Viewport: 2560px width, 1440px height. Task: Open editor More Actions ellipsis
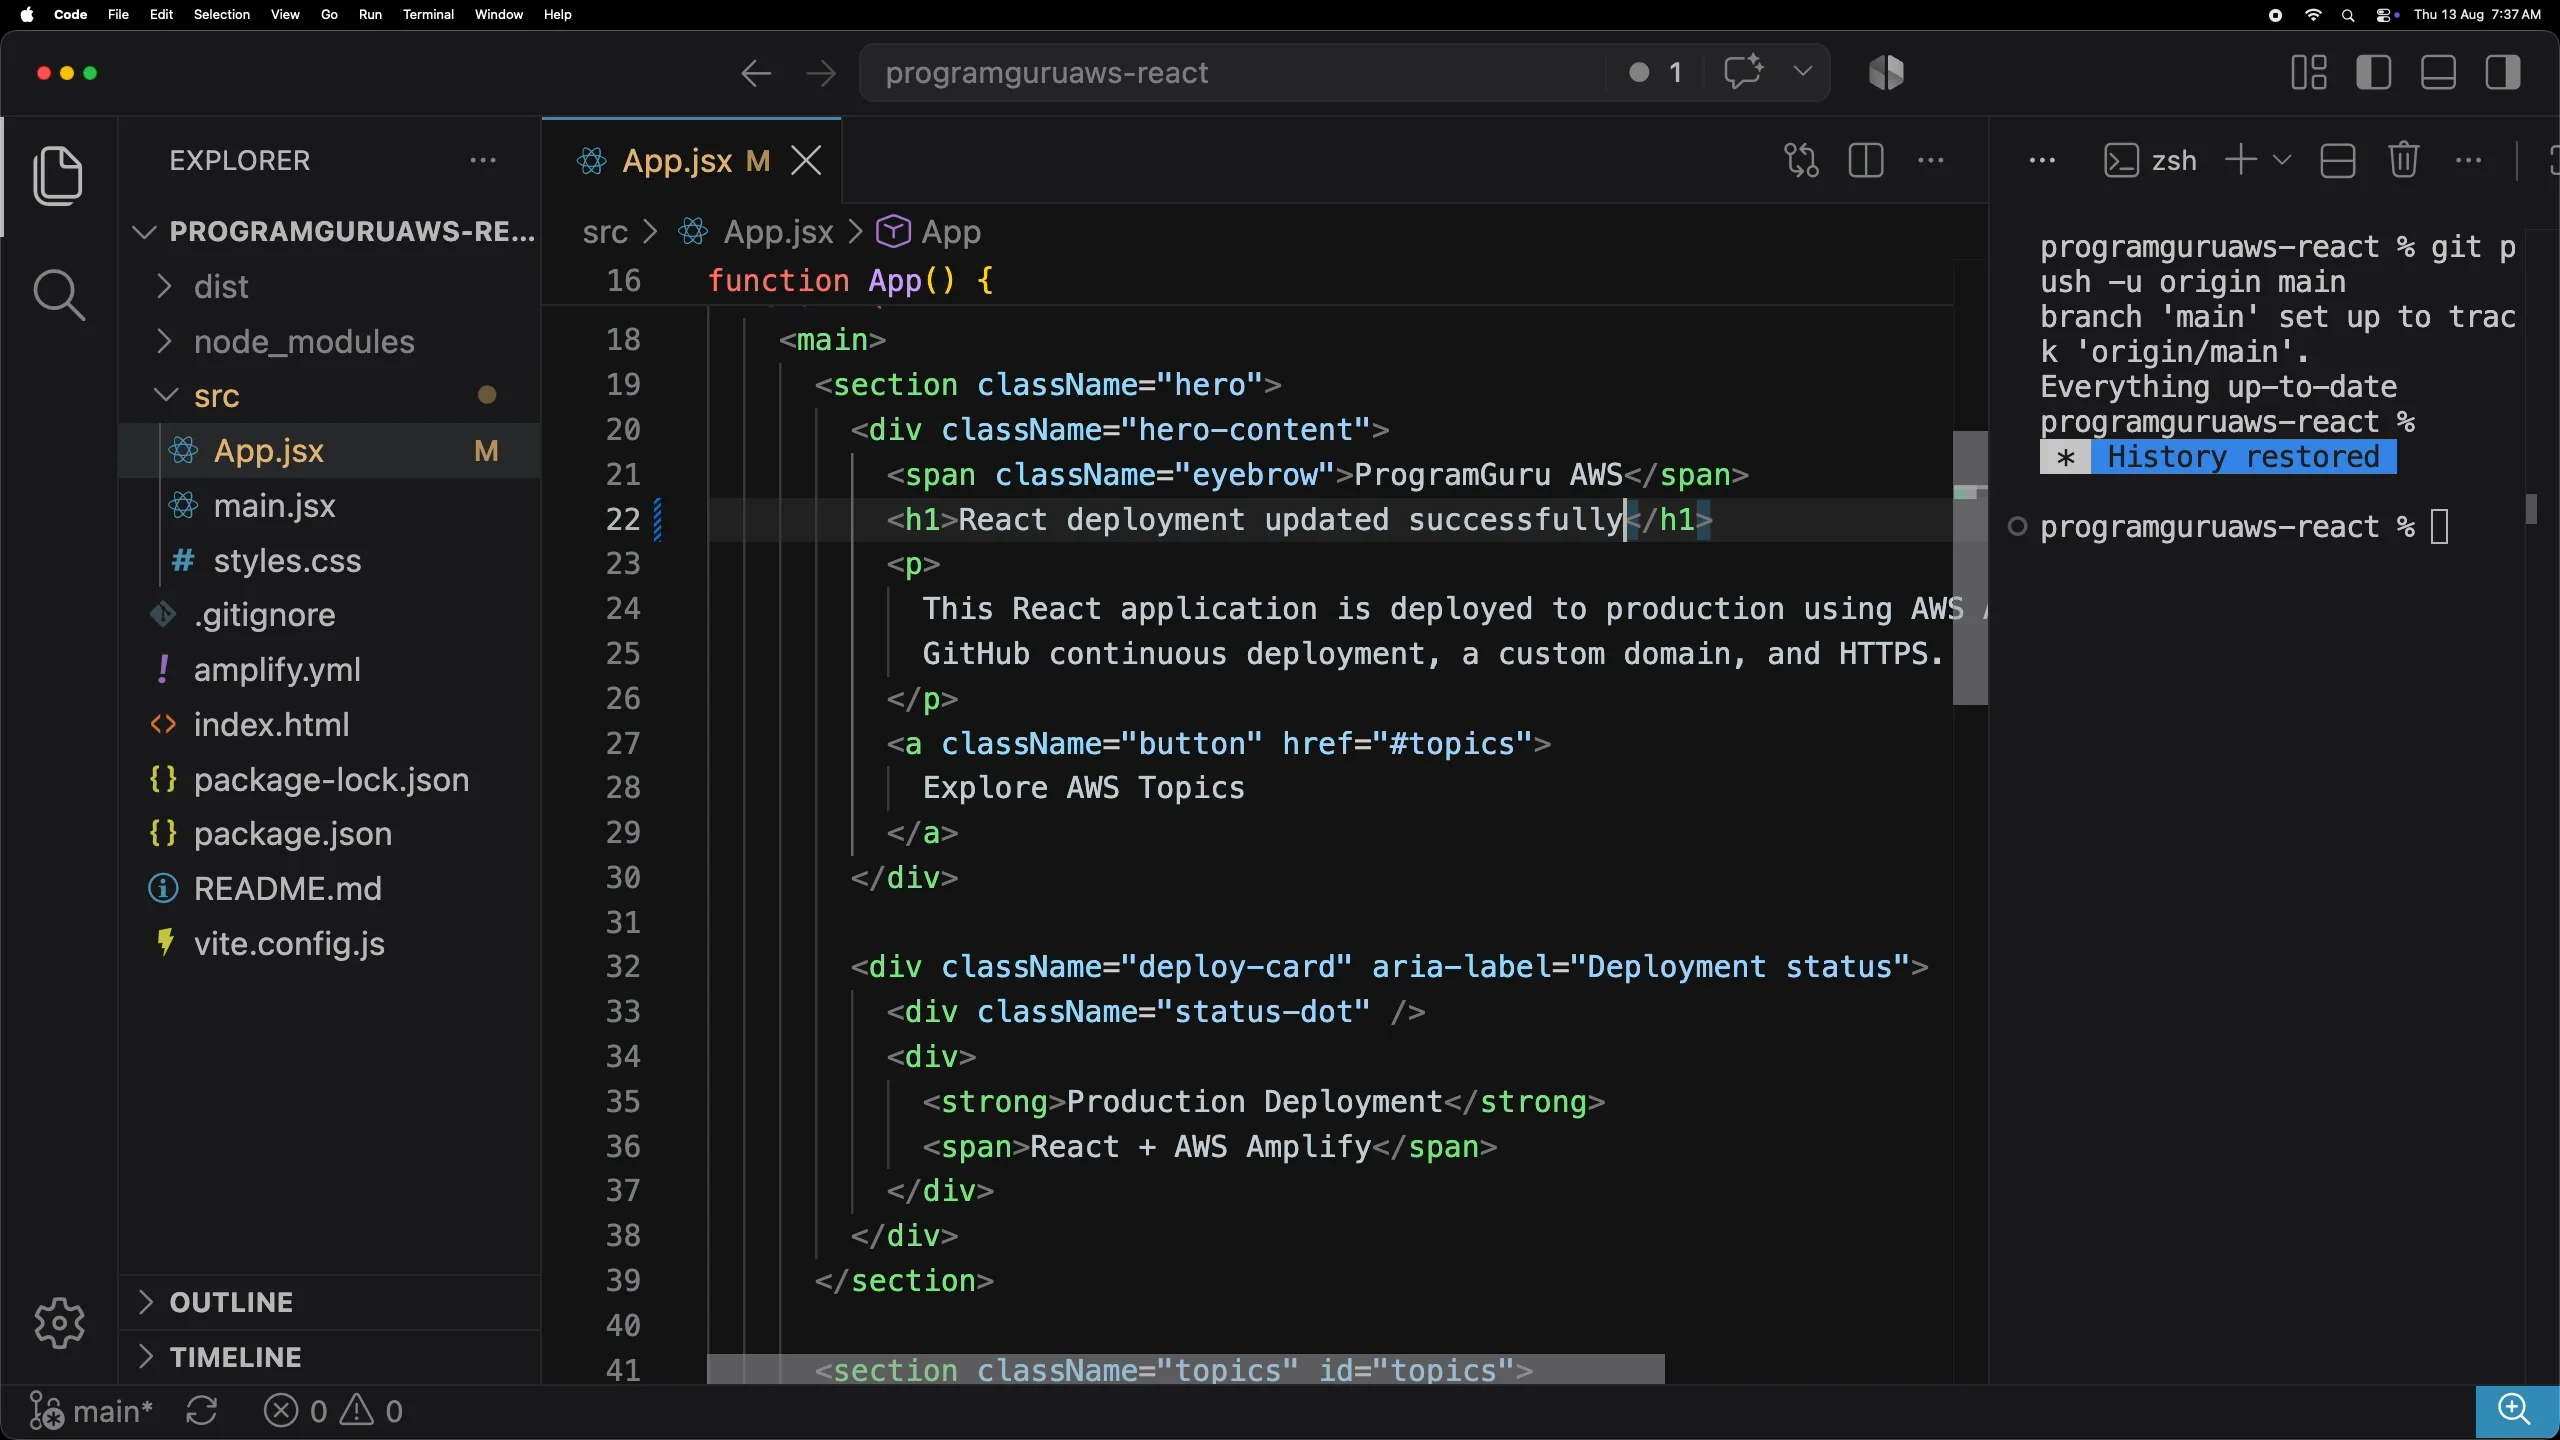pyautogui.click(x=1931, y=161)
